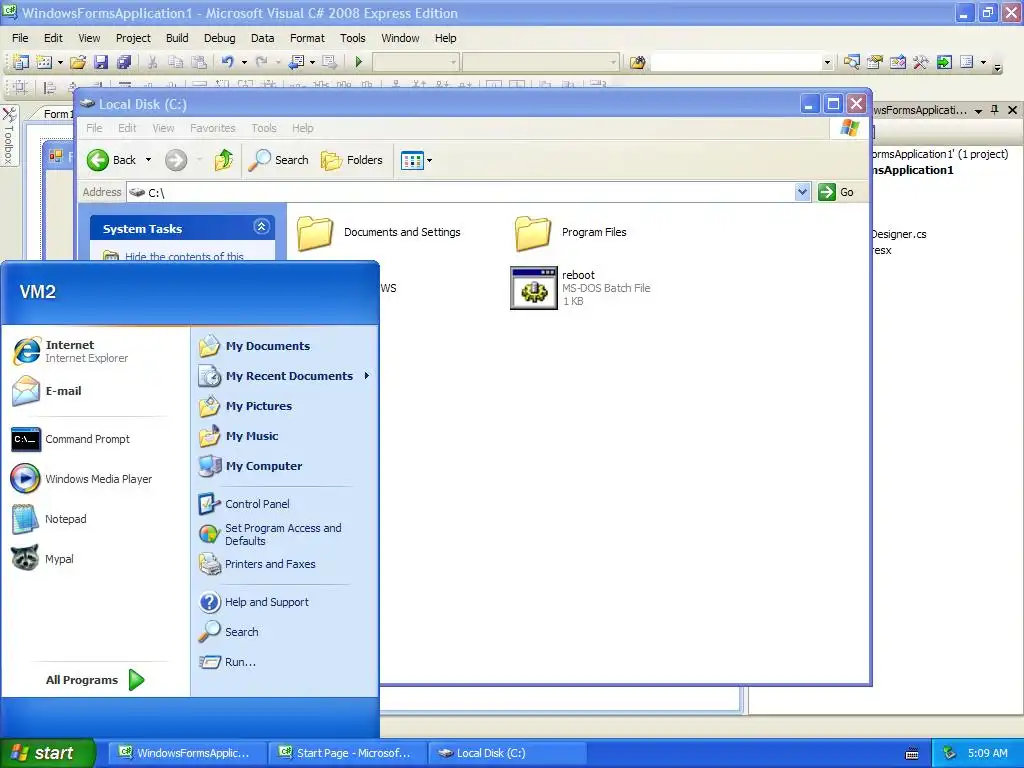Collapse System Tasks panel chevron
Viewport: 1024px width, 768px height.
(x=261, y=227)
